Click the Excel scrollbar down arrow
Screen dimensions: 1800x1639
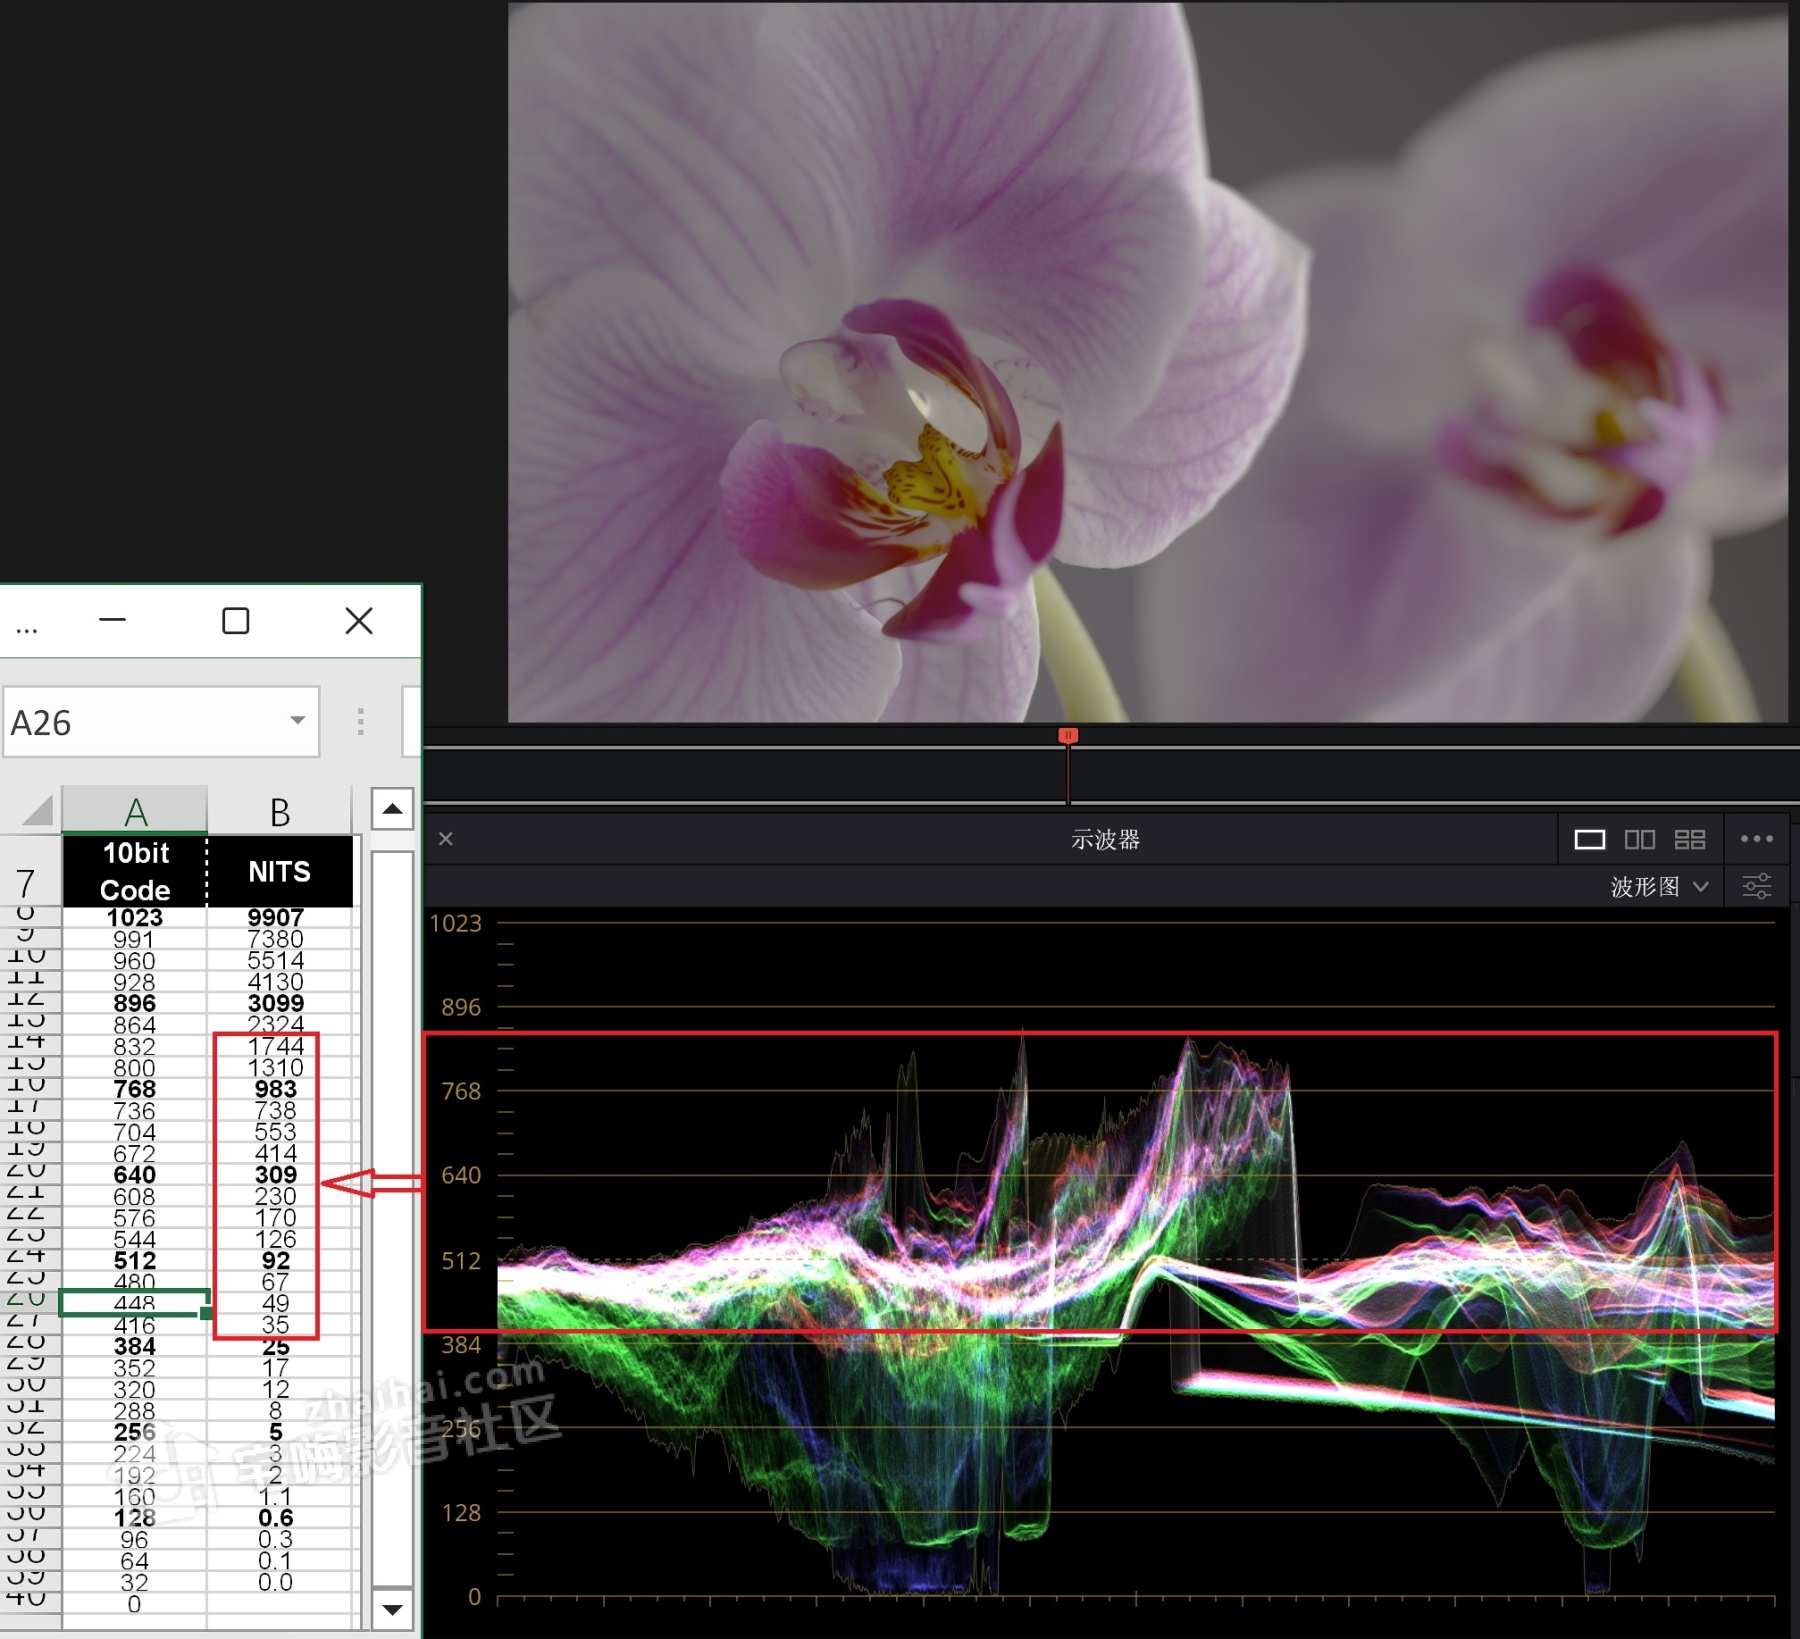[393, 1609]
